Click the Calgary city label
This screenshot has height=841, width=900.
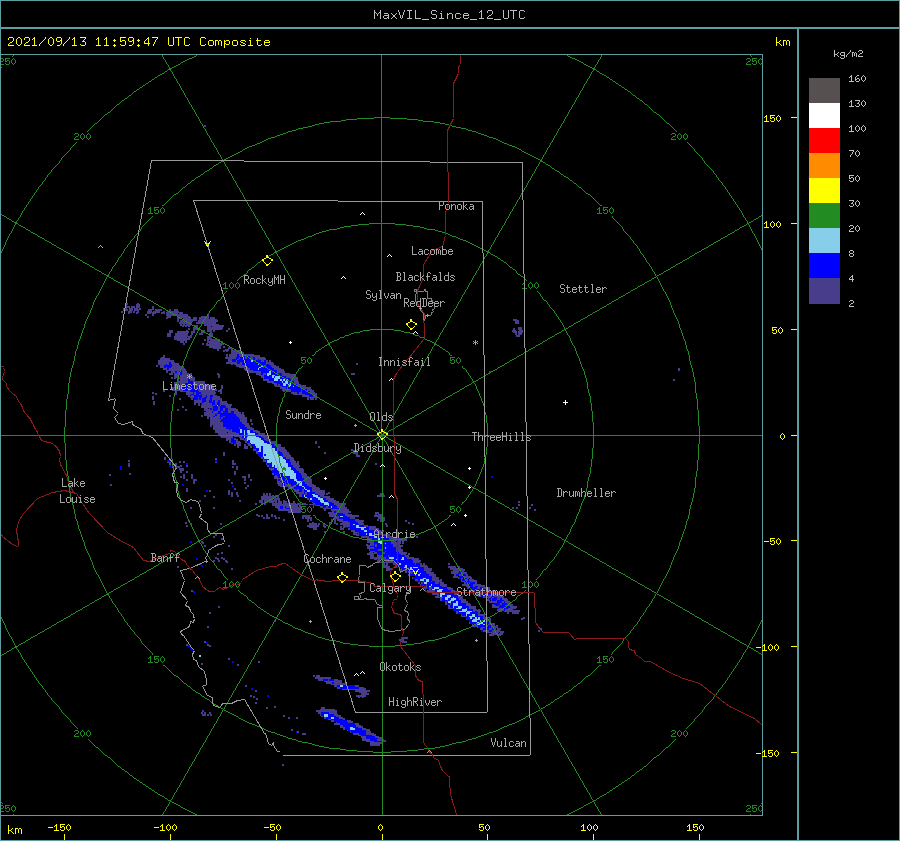pyautogui.click(x=390, y=588)
